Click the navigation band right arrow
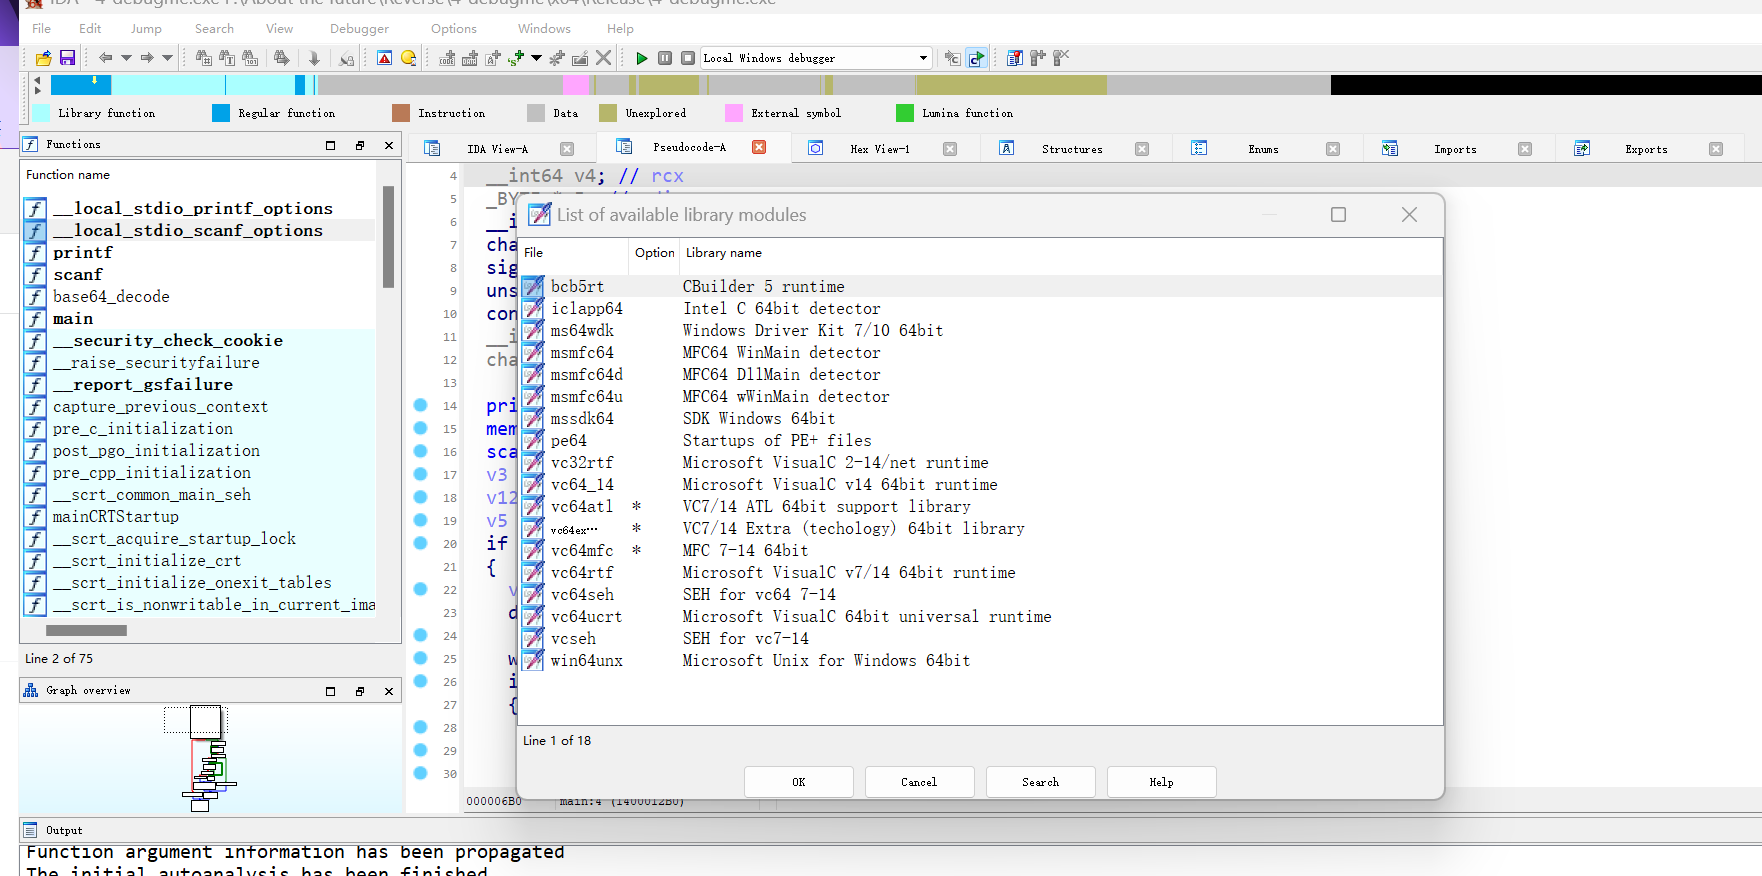The image size is (1762, 876). (38, 91)
